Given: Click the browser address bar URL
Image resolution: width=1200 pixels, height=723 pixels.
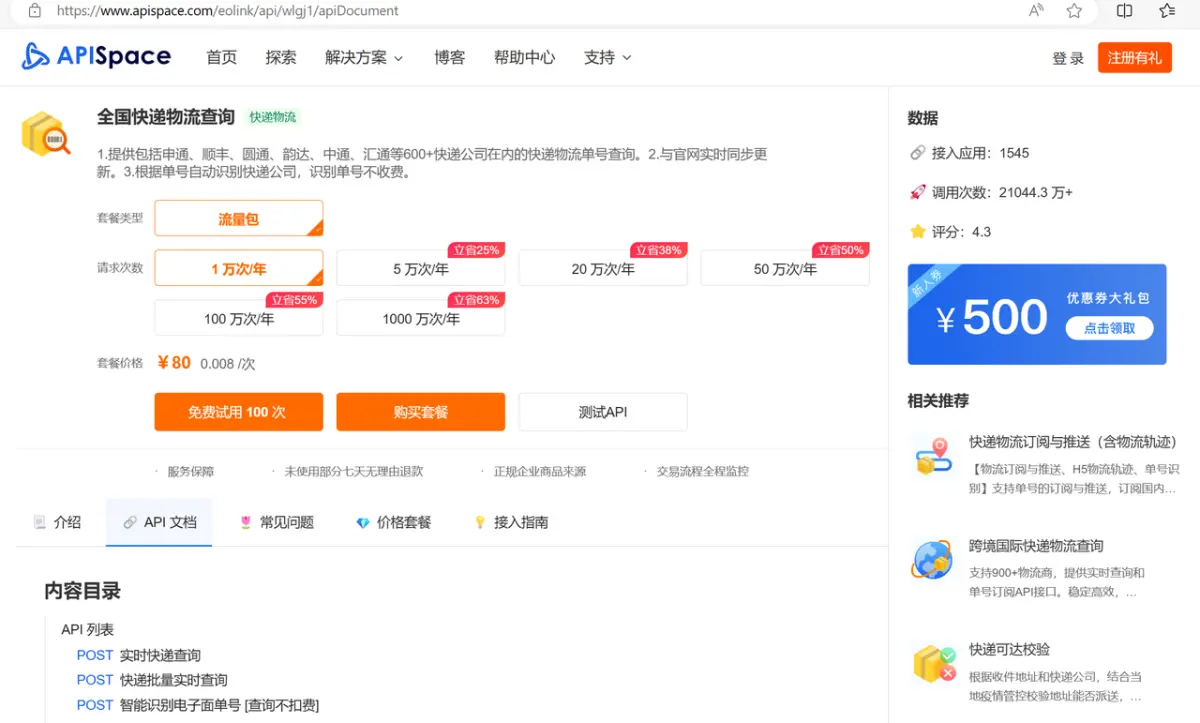Looking at the screenshot, I should click(x=228, y=11).
